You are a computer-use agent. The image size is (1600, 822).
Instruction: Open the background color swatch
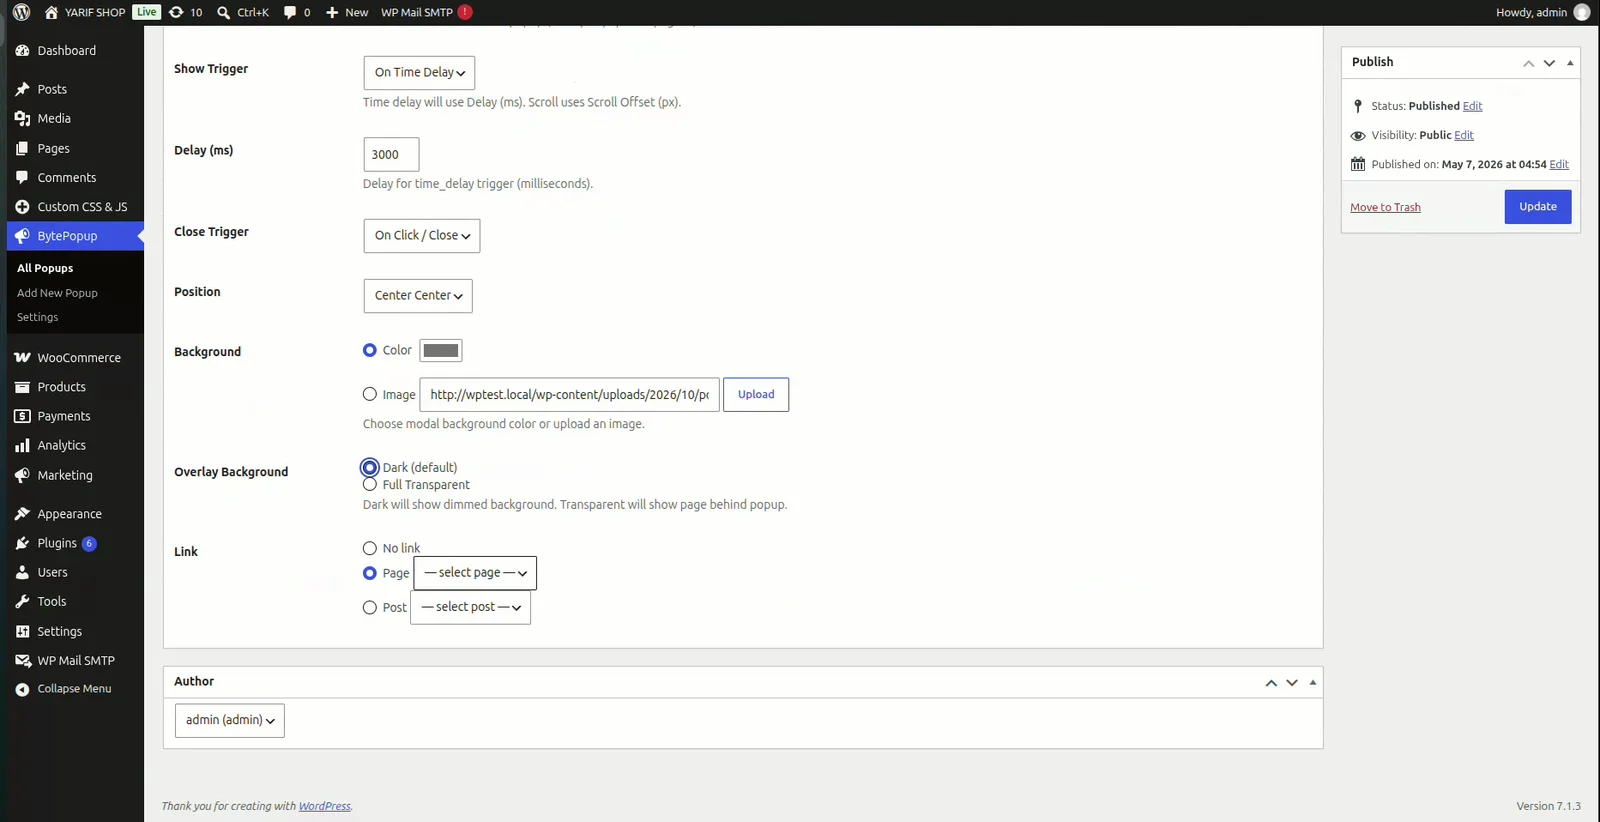(x=441, y=350)
